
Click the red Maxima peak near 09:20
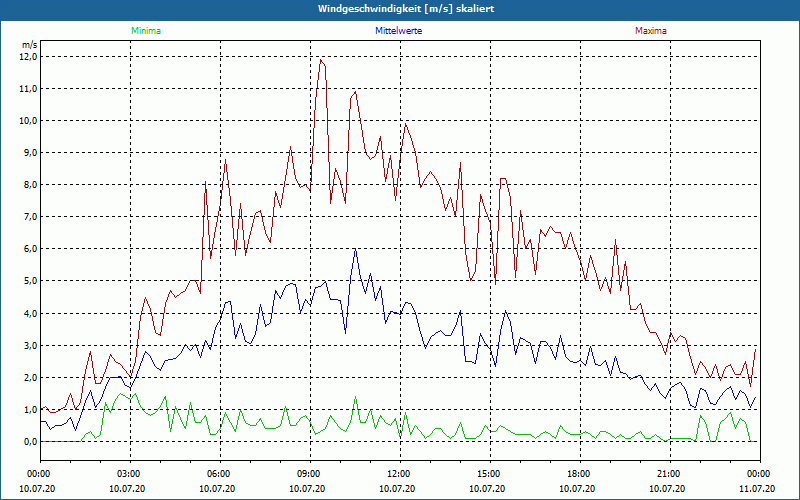tap(320, 60)
